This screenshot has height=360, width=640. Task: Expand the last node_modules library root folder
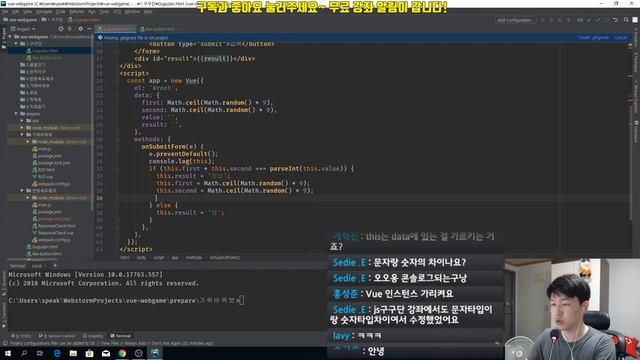click(28, 198)
